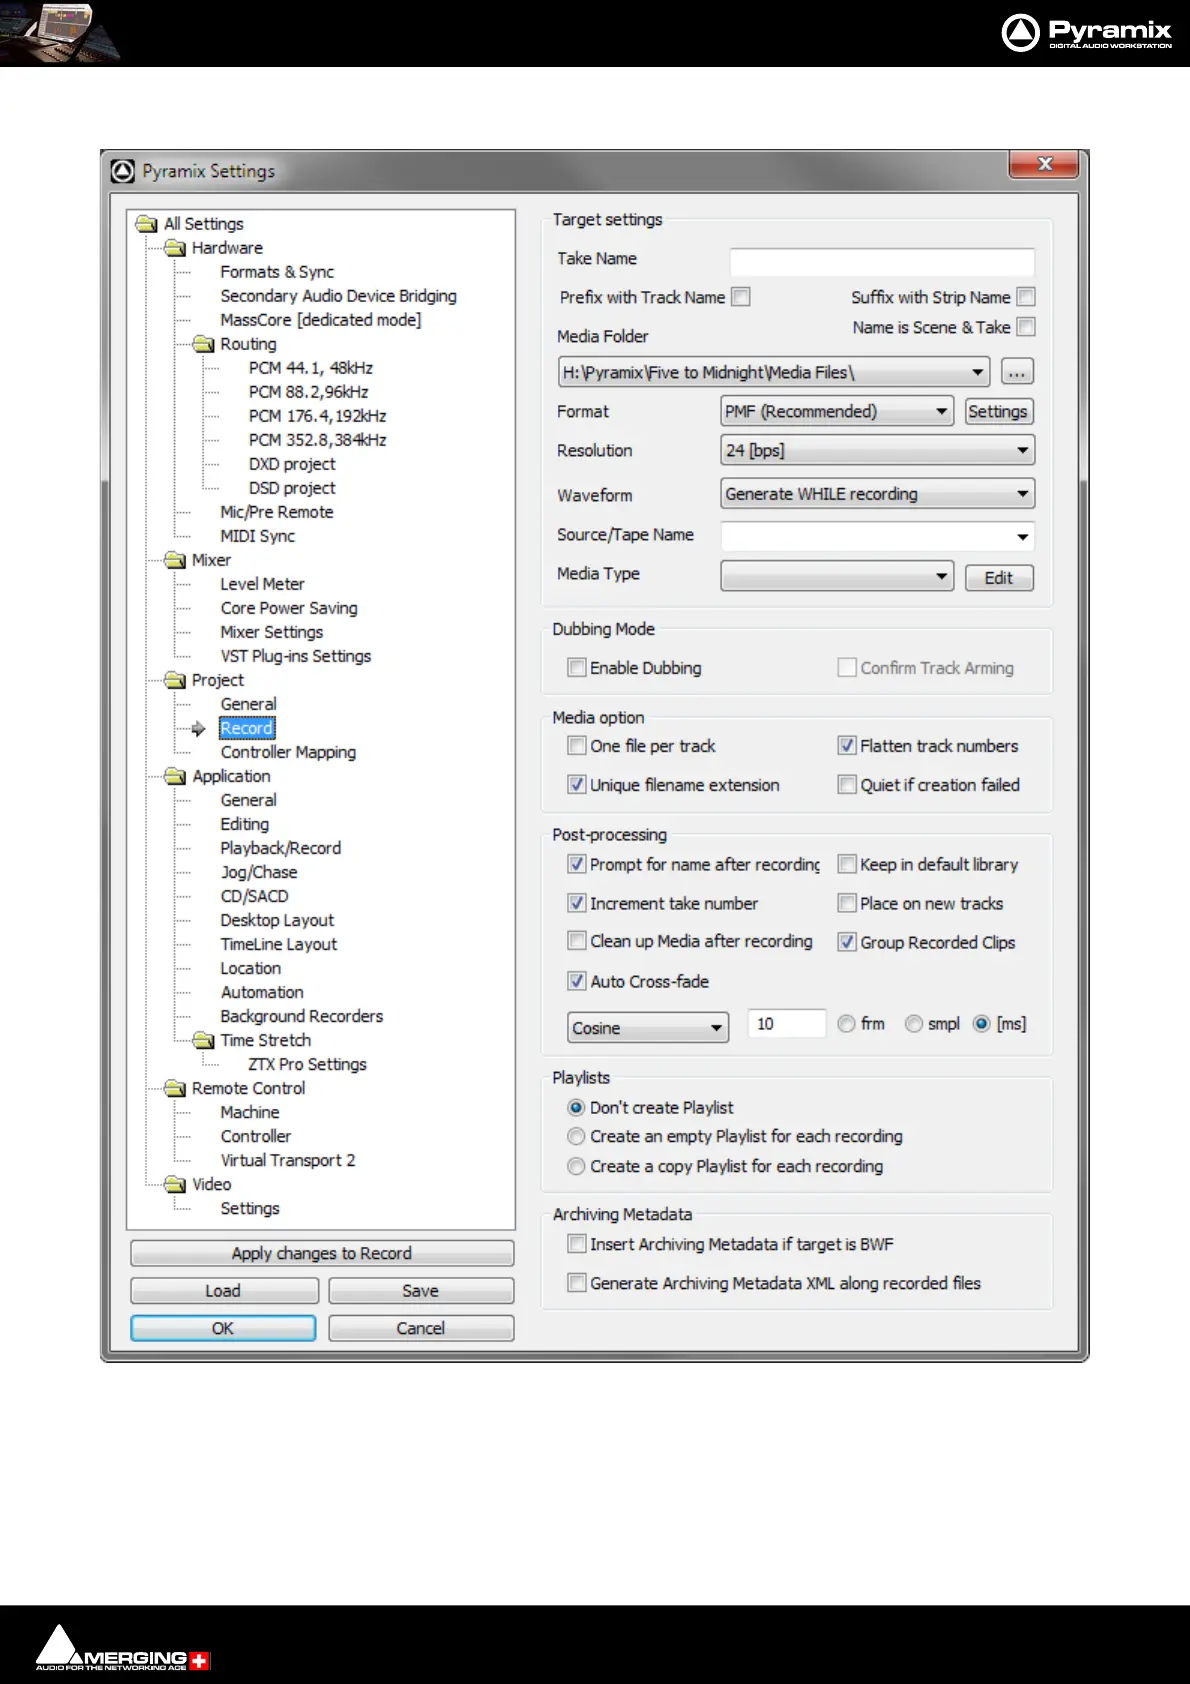The width and height of the screenshot is (1190, 1684).
Task: Open the Cosine cross-fade type dropdown
Action: (648, 1028)
